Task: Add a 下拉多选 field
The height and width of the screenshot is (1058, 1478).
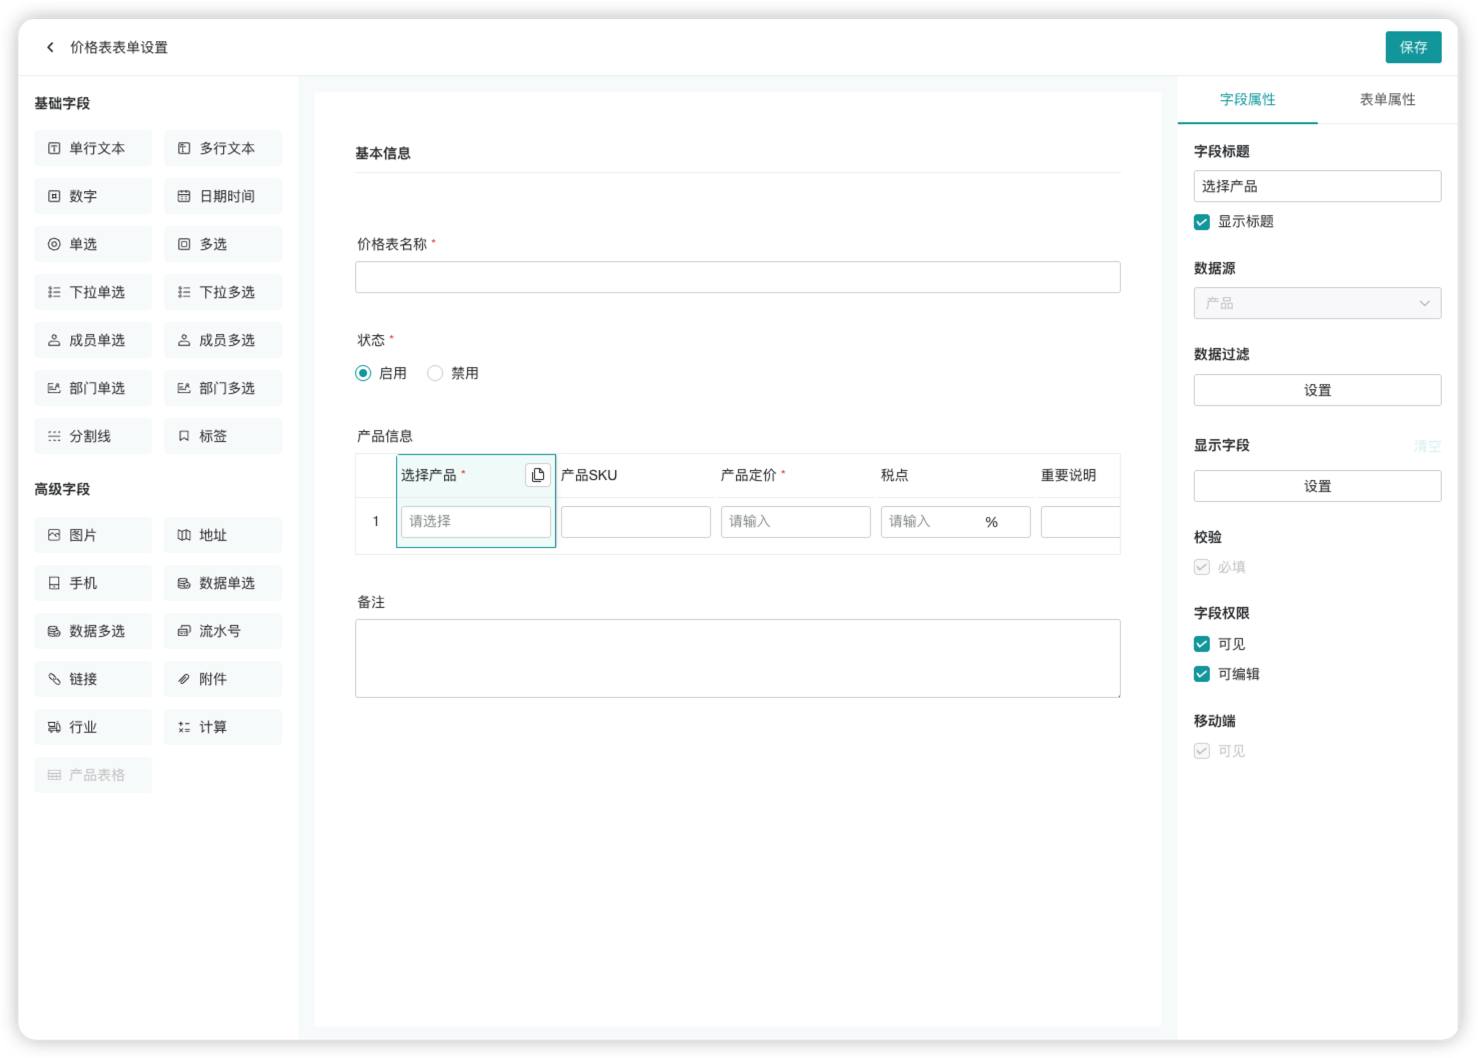Action: pos(223,292)
